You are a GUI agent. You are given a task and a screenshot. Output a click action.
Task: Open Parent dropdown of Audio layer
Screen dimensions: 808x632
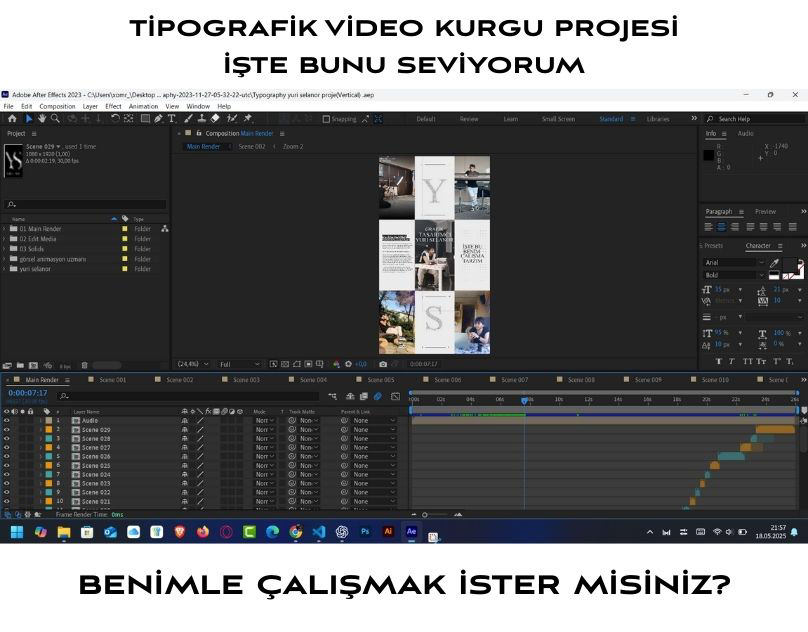tap(374, 421)
